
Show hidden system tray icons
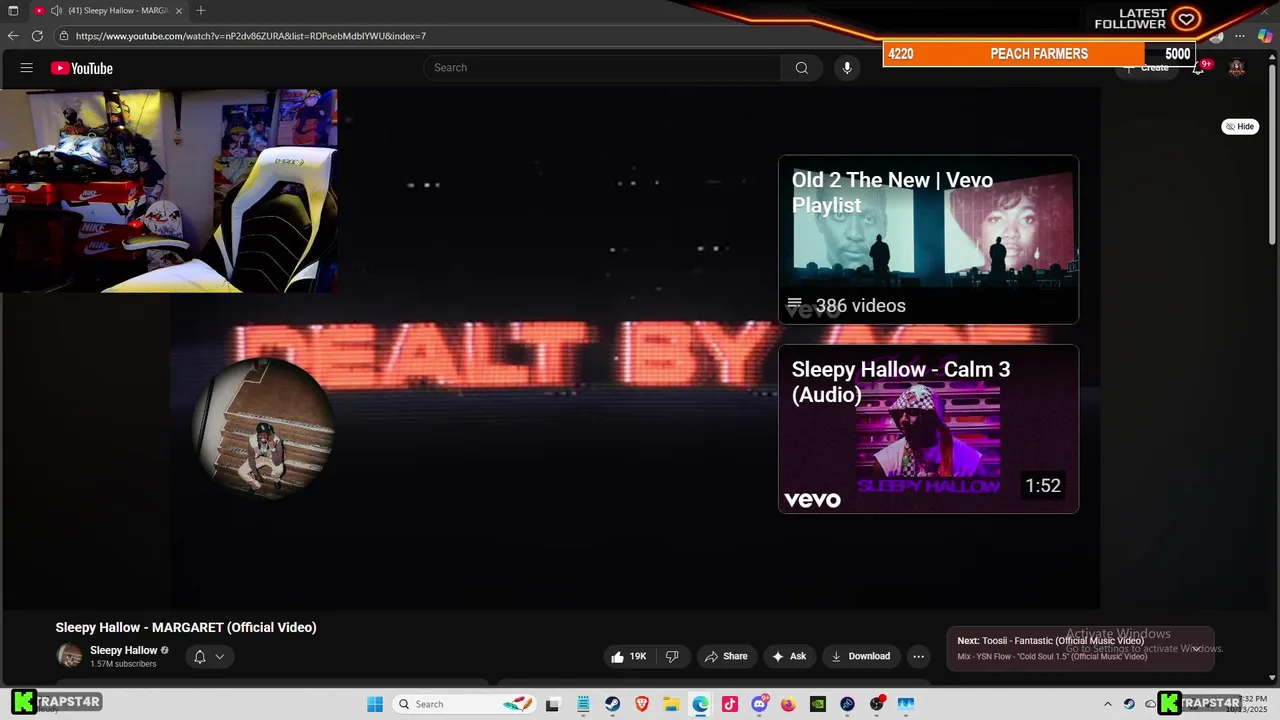click(x=1107, y=704)
